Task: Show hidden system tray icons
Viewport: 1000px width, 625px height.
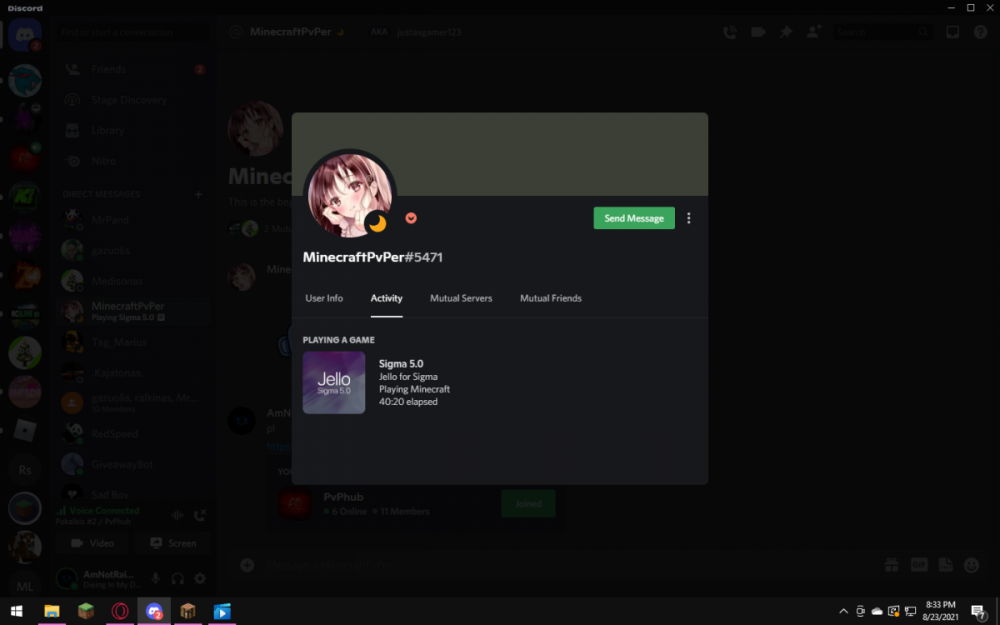Action: click(x=843, y=612)
